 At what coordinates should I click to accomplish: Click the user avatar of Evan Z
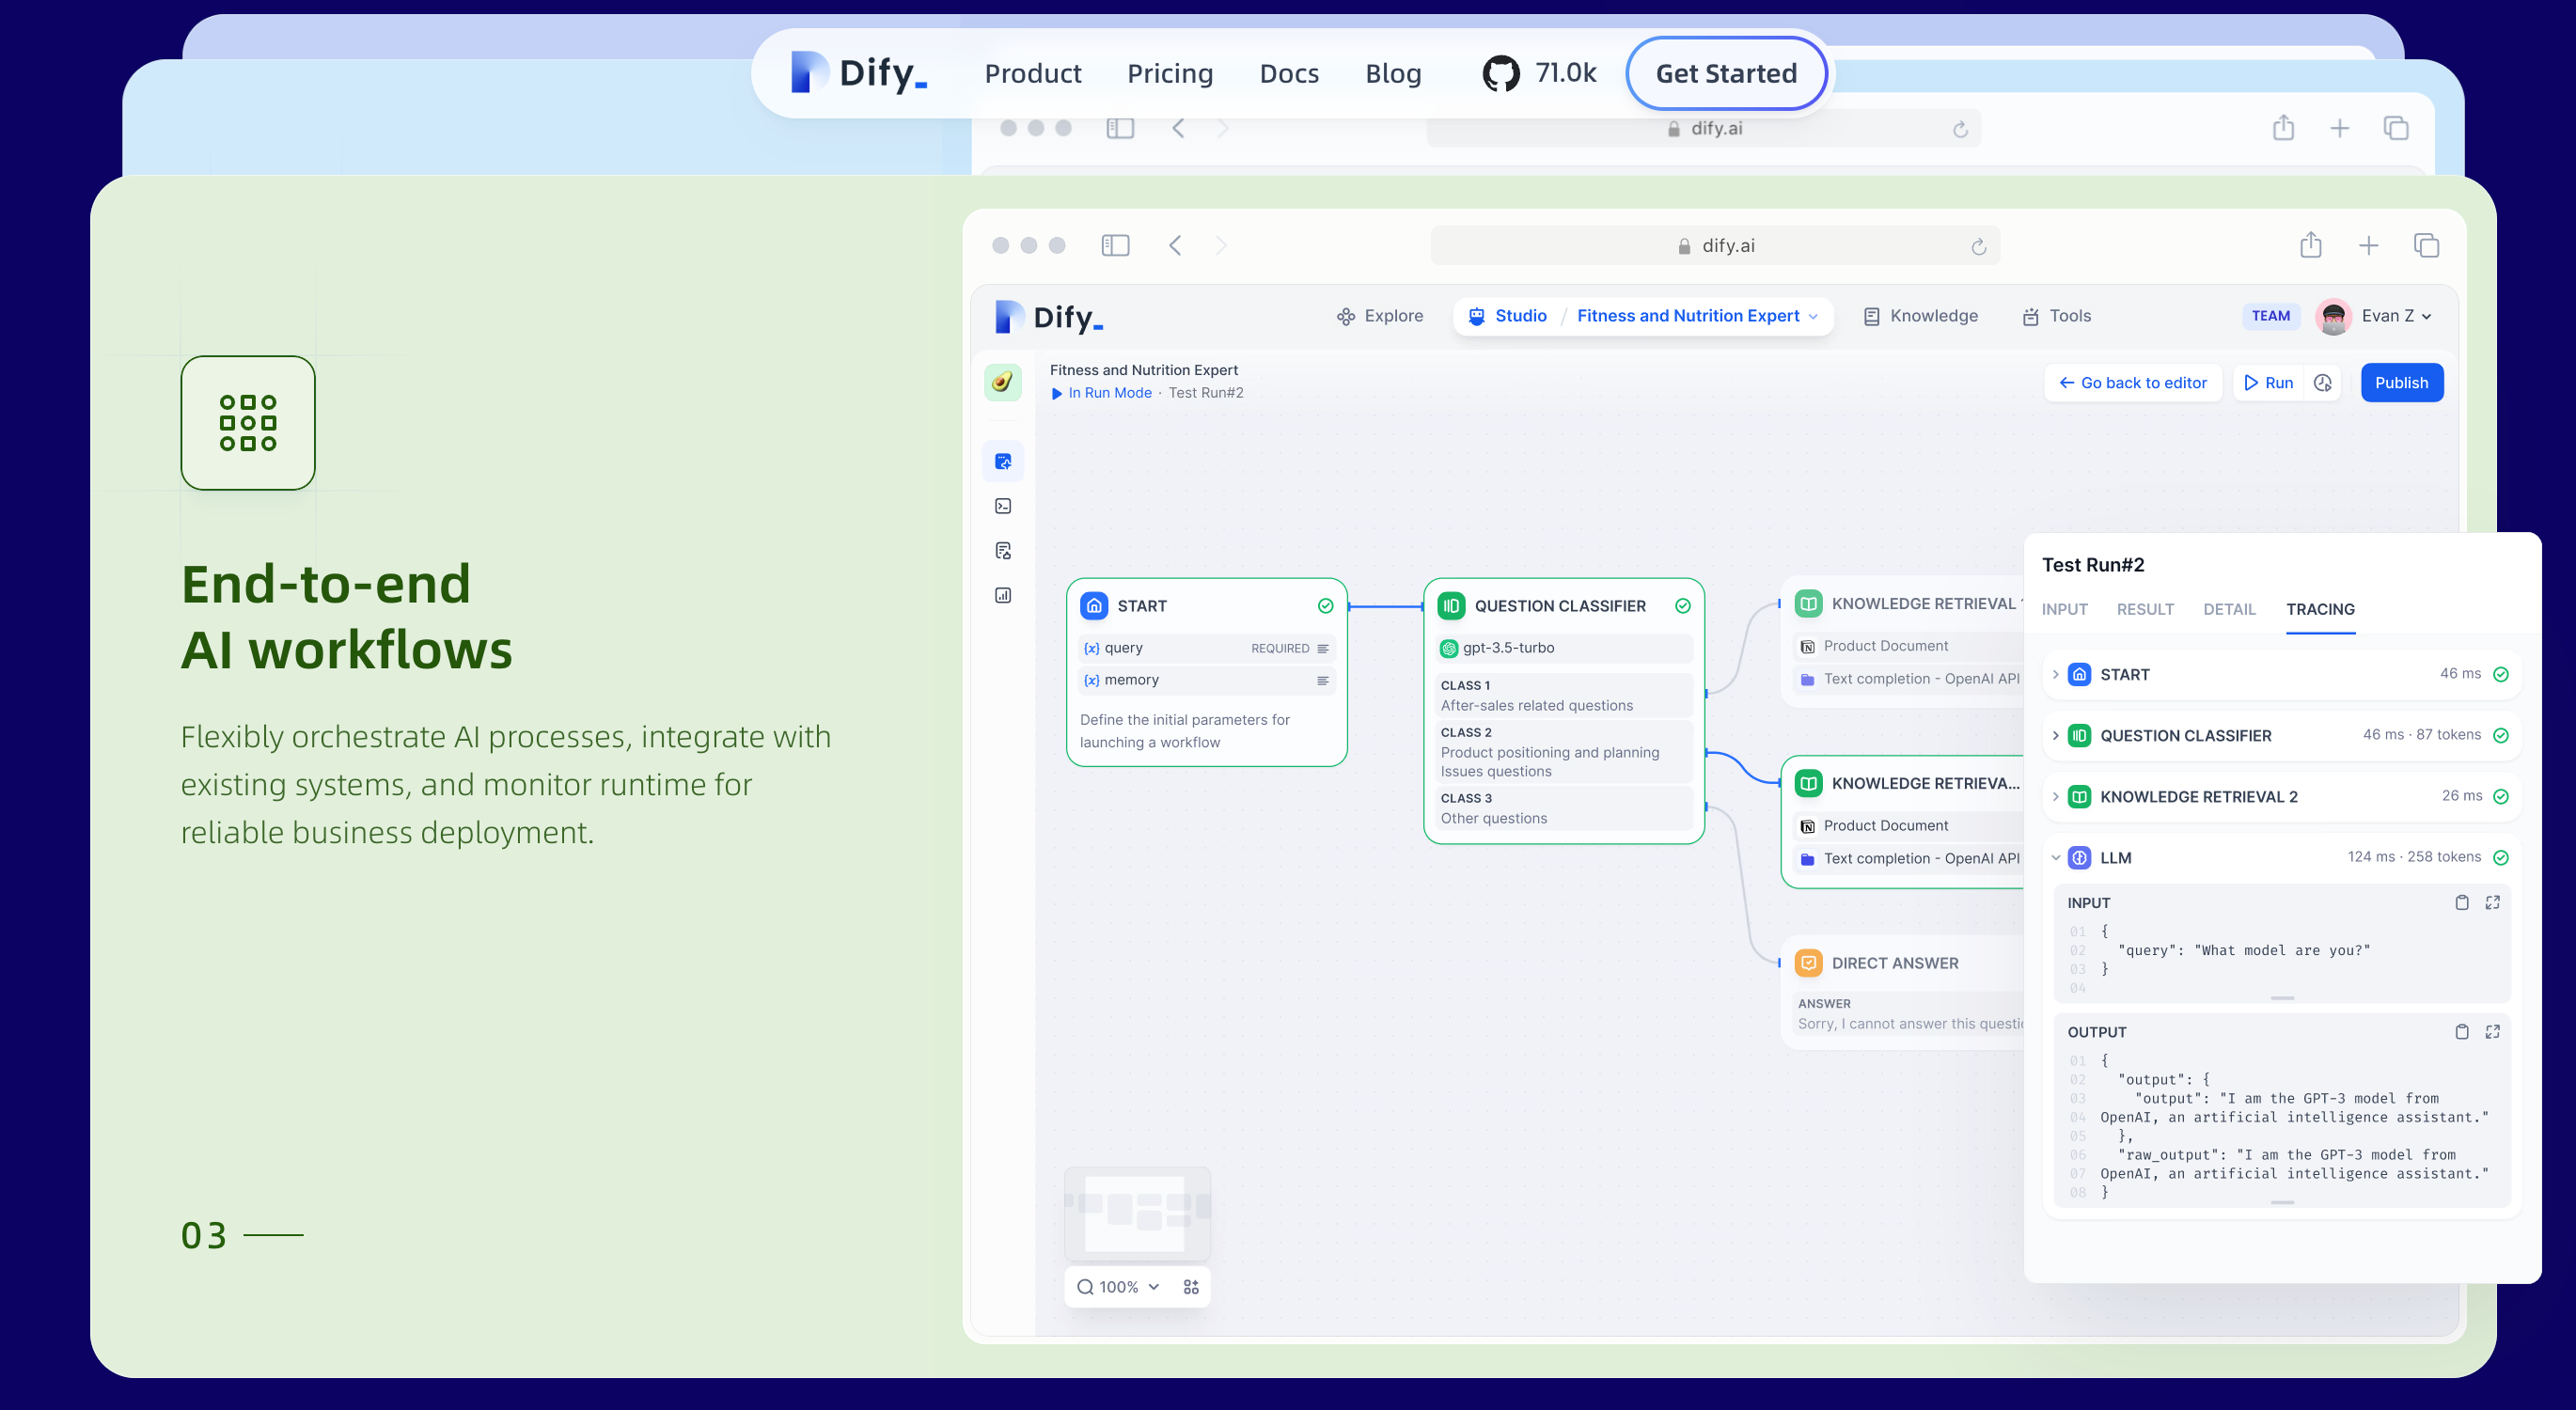pyautogui.click(x=2333, y=316)
